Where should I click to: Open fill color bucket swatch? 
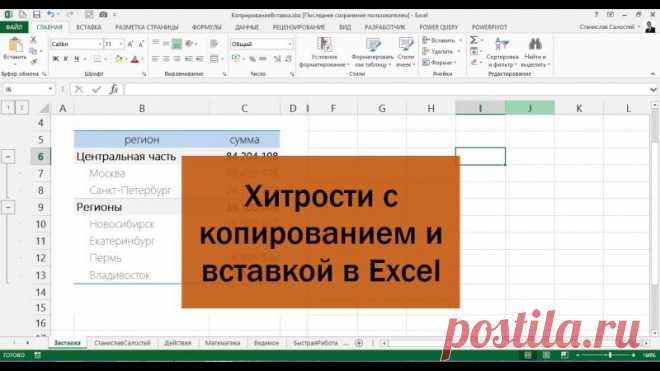(x=118, y=59)
